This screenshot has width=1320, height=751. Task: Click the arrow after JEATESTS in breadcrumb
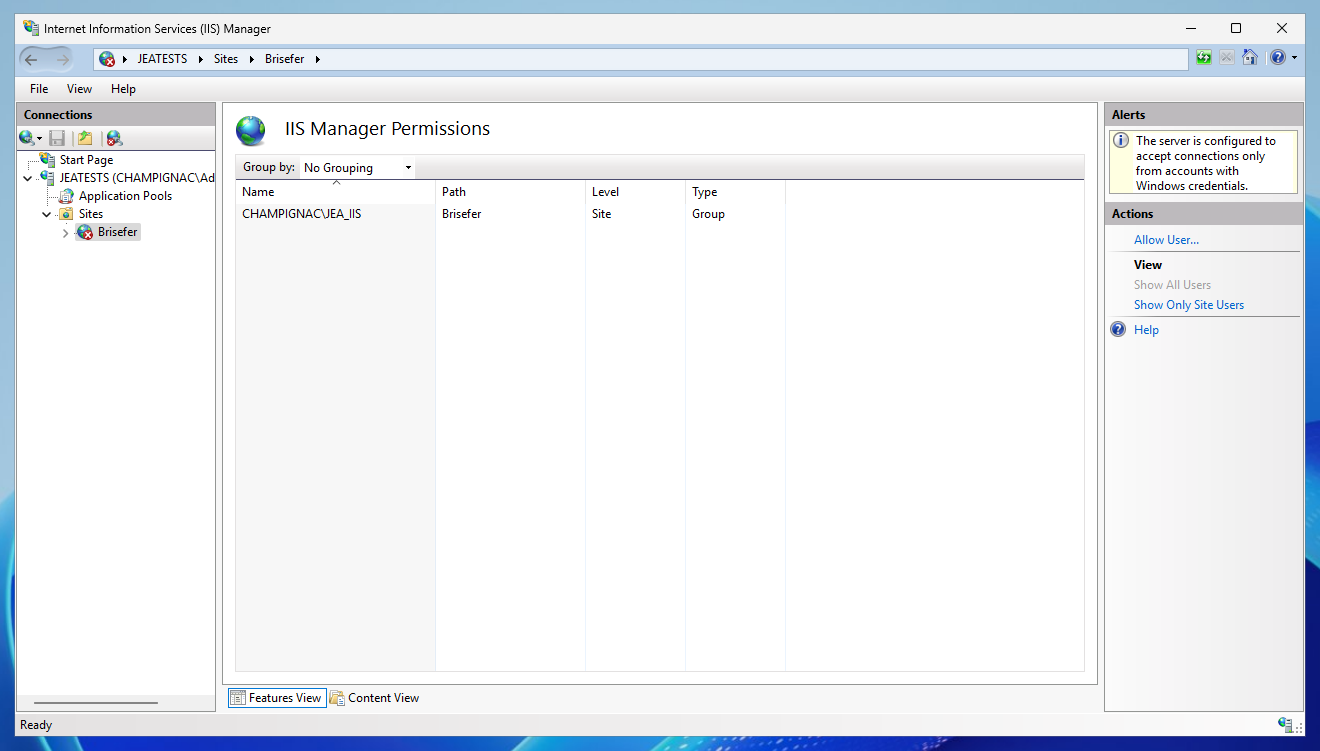coord(200,59)
